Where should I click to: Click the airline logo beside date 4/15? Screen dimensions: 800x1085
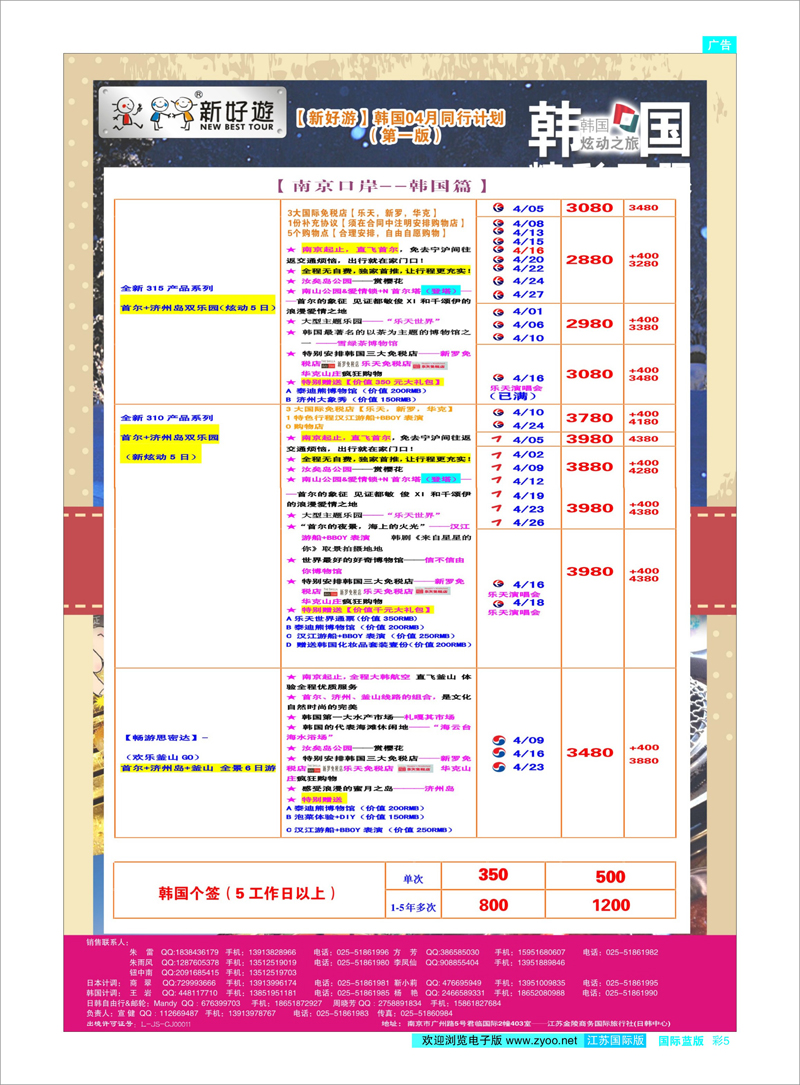(x=498, y=242)
